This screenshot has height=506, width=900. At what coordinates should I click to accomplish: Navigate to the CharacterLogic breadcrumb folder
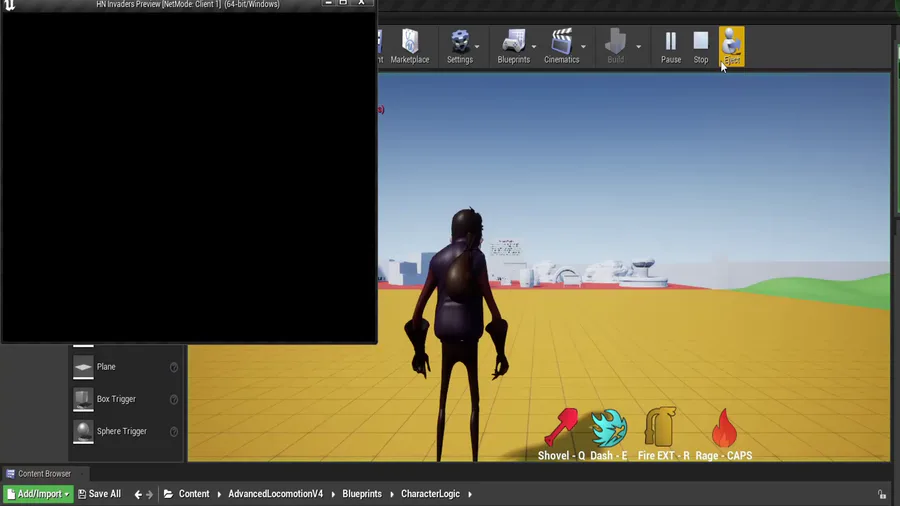coord(430,494)
